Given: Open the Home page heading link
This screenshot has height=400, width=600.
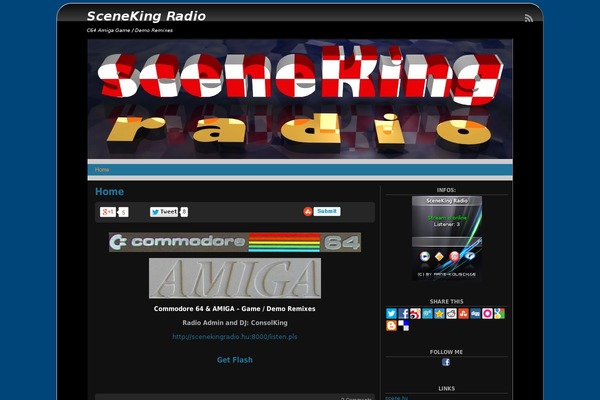Looking at the screenshot, I should (109, 191).
